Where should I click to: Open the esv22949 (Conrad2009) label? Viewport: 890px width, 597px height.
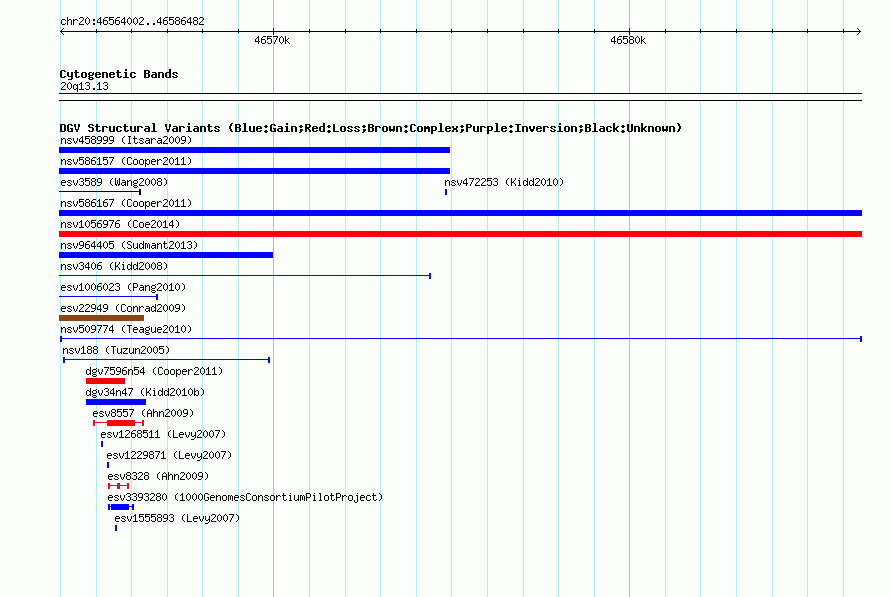coord(123,308)
